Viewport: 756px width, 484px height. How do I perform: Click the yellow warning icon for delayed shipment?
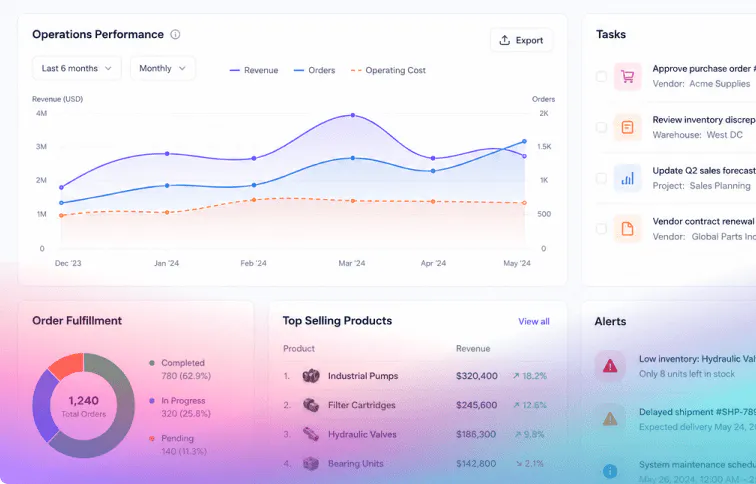click(610, 418)
